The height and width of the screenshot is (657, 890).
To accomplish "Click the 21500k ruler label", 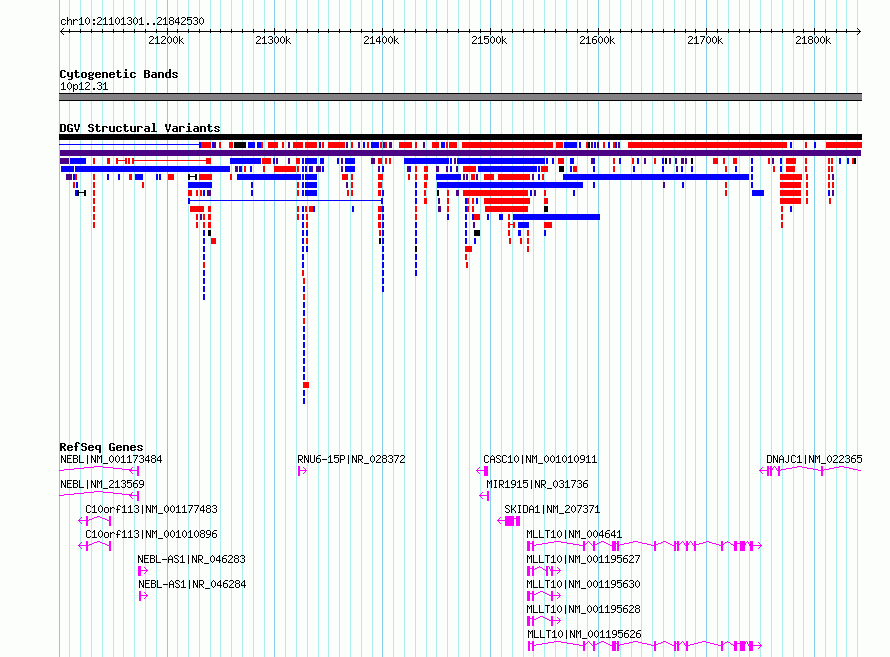I will [489, 40].
